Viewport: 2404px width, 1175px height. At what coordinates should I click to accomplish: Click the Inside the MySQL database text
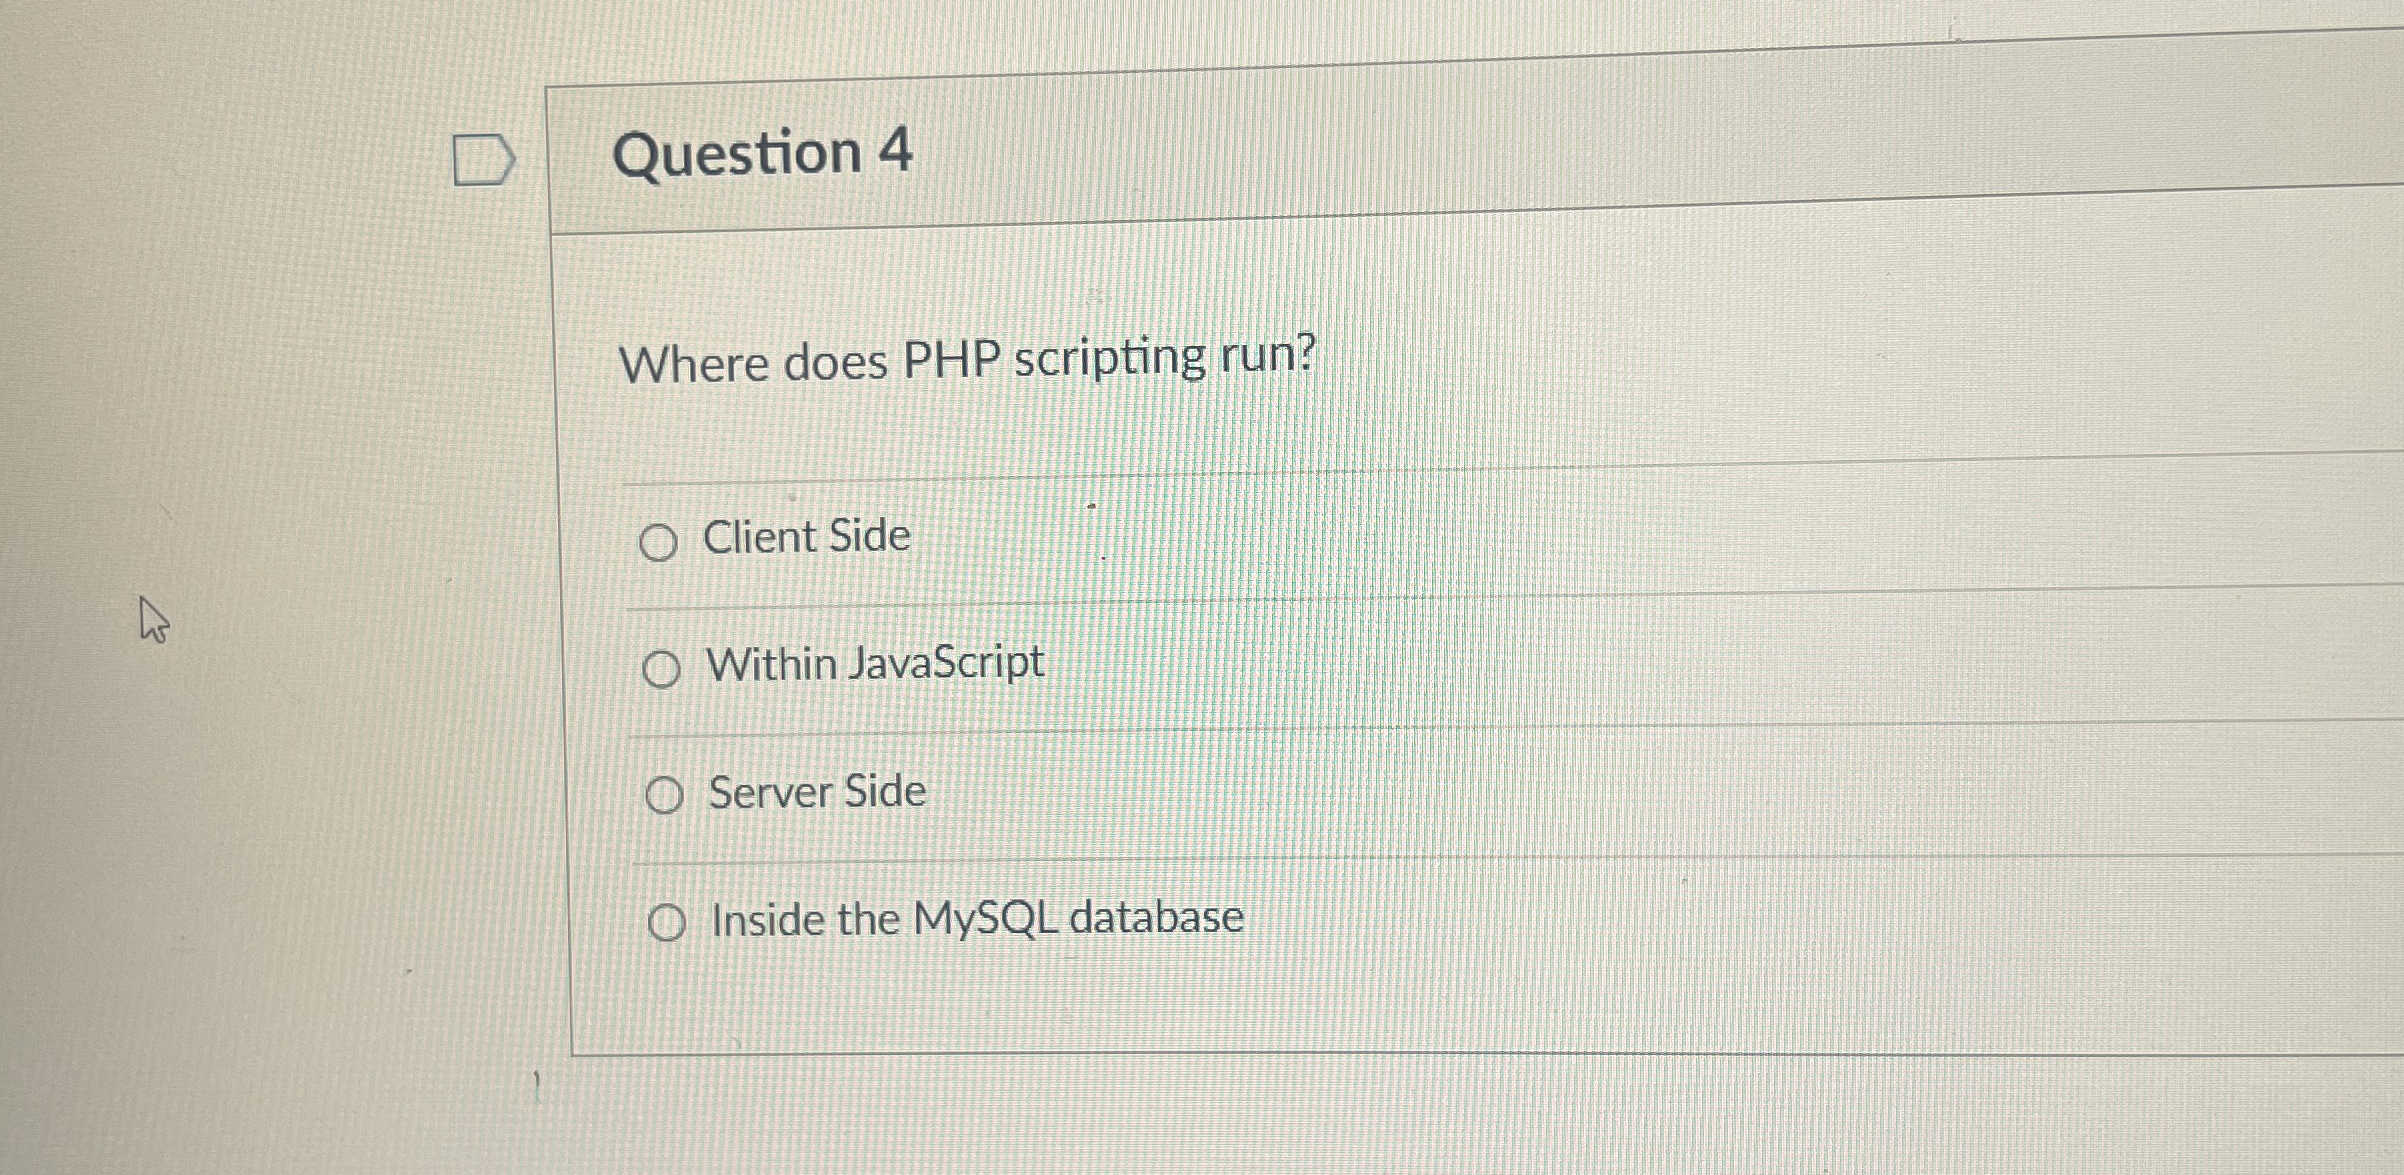click(975, 918)
